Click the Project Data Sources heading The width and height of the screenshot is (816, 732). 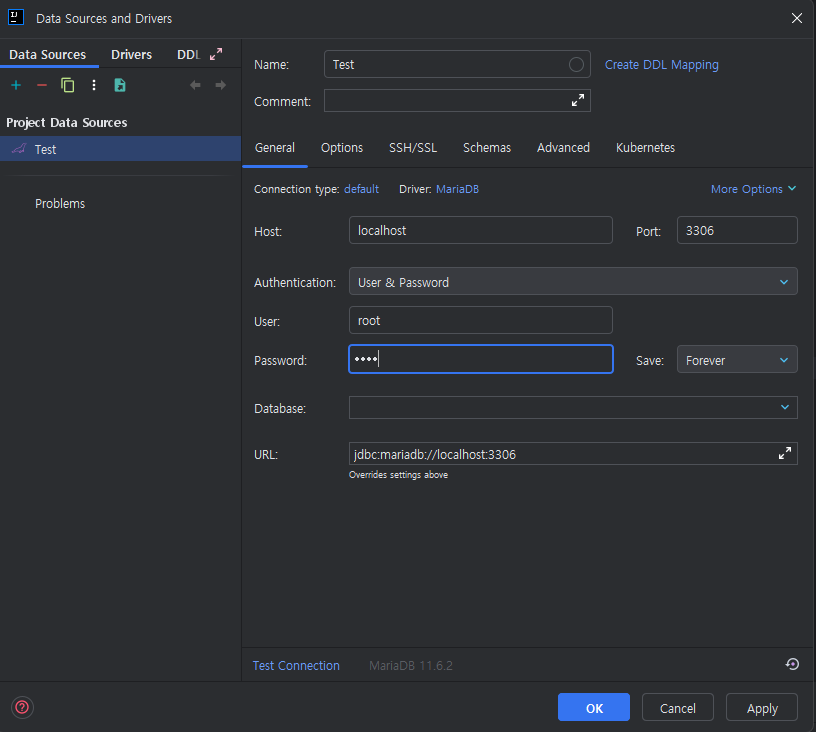pos(67,122)
